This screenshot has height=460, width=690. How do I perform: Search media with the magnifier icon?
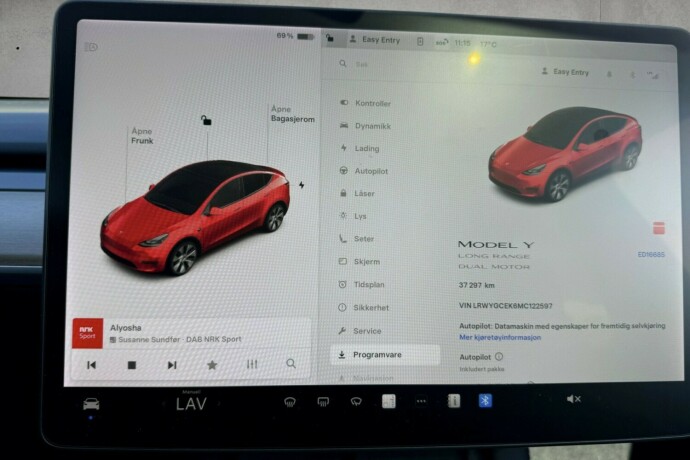click(291, 364)
